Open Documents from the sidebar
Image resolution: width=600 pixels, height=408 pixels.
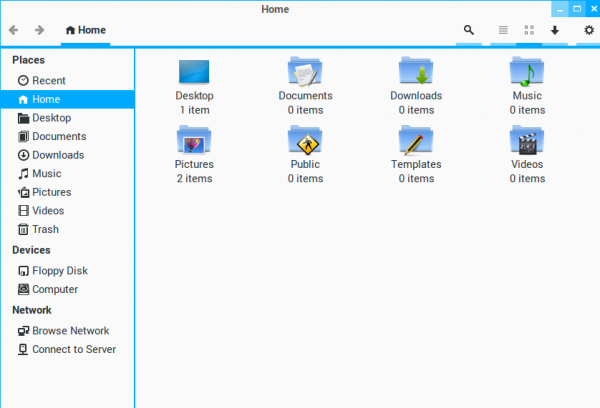coord(67,136)
